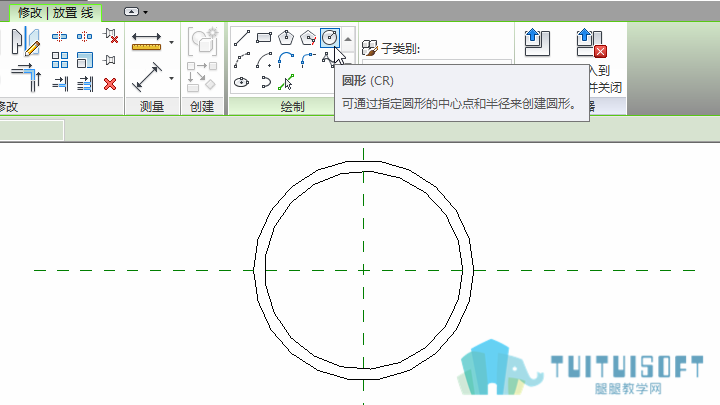Use Trim/Extend Multiple Elements tool
The image size is (720, 405).
[85, 84]
